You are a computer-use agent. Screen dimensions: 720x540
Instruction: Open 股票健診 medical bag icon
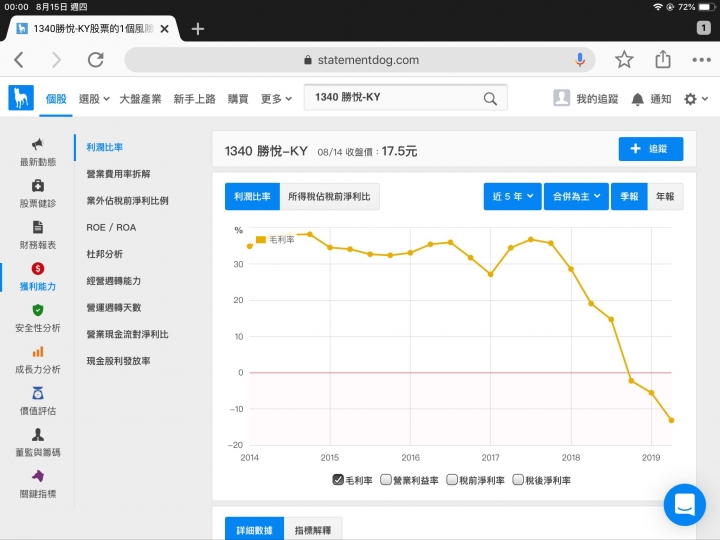click(x=38, y=186)
